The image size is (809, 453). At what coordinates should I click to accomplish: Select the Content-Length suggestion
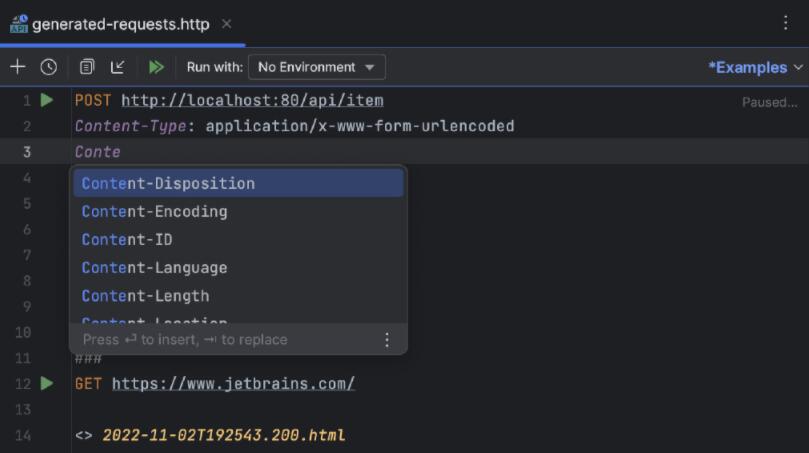click(145, 295)
